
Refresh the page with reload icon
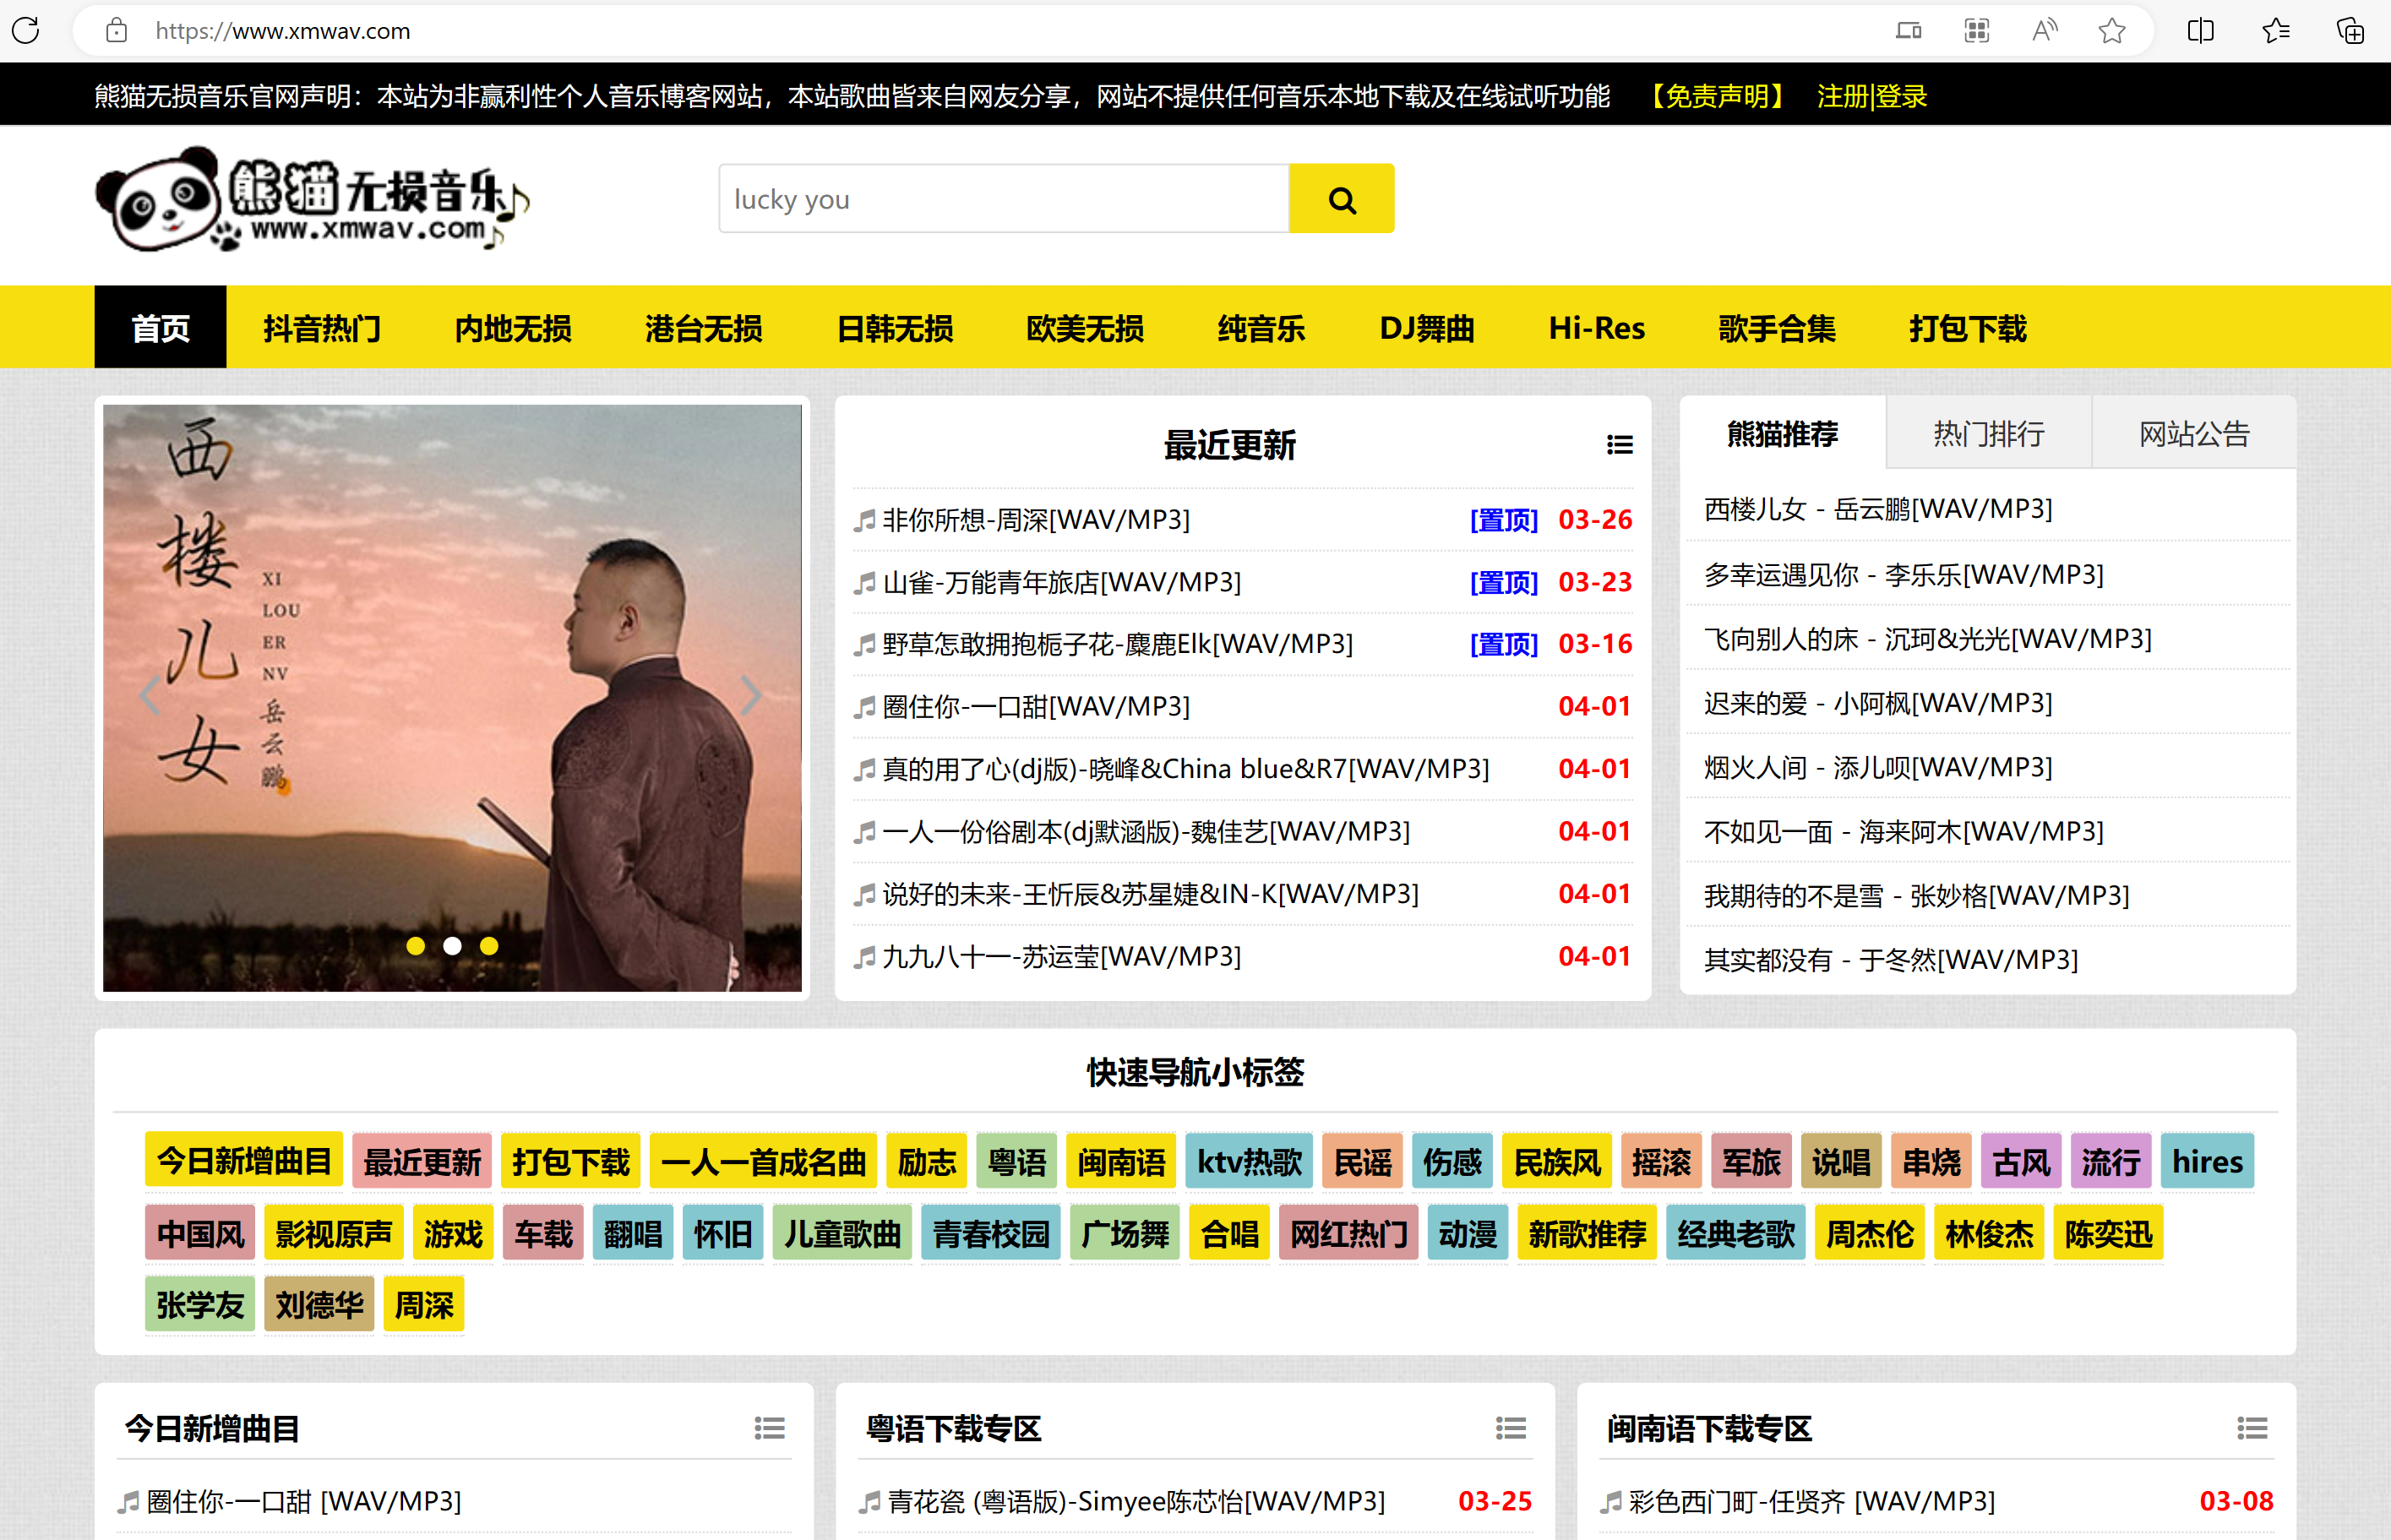point(27,30)
